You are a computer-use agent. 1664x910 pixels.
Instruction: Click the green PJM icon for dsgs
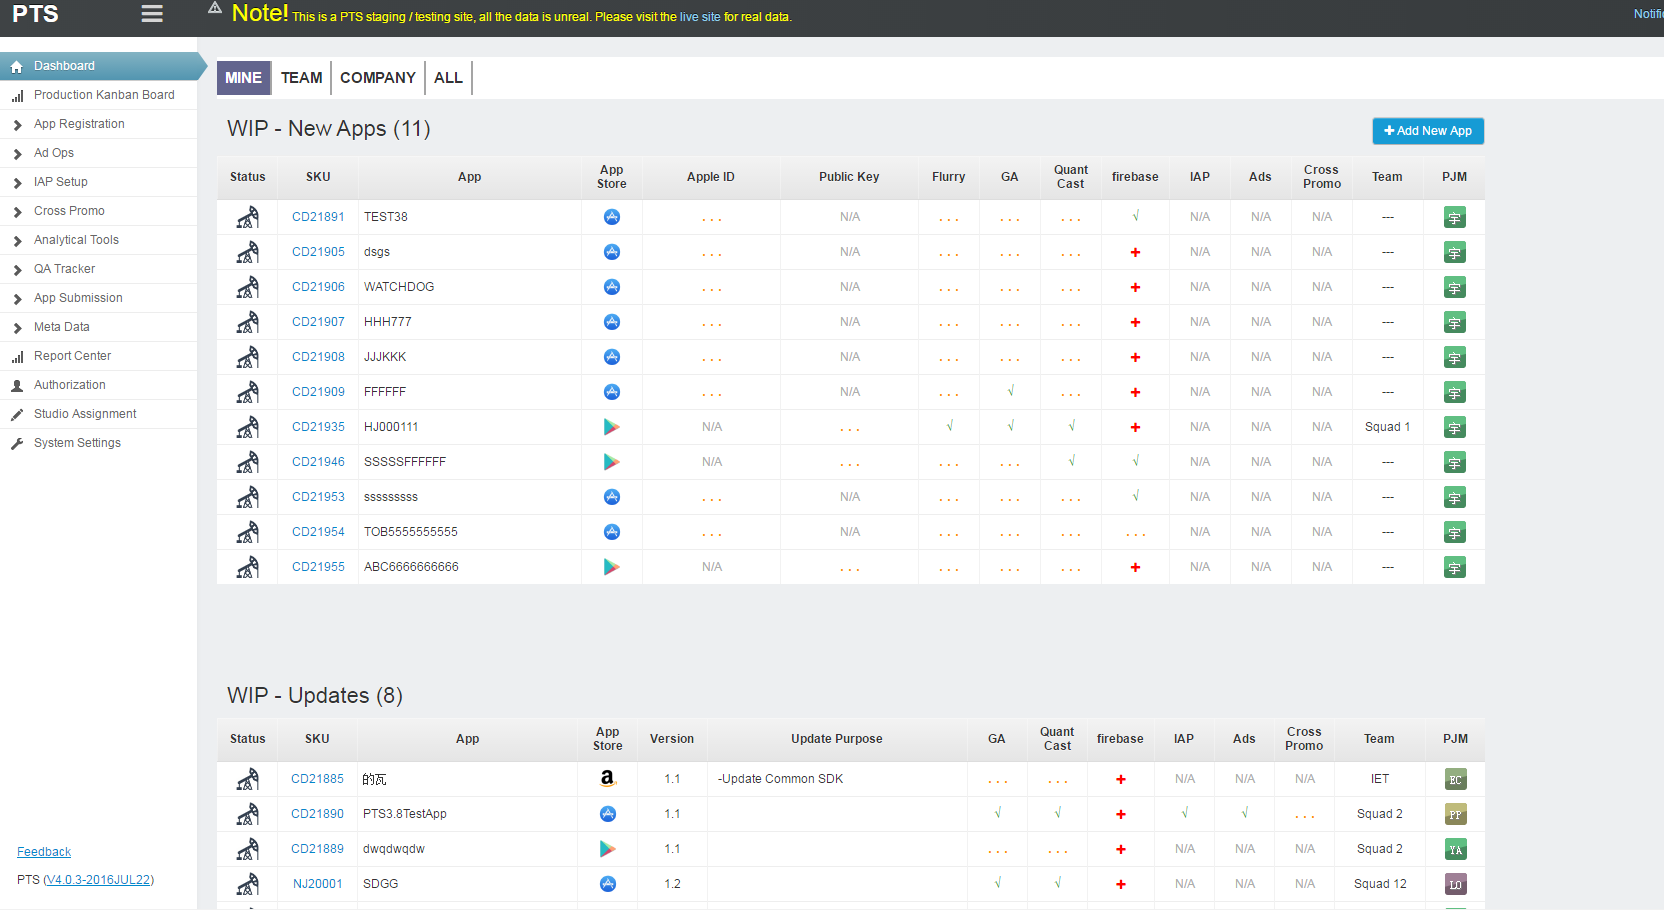1455,253
